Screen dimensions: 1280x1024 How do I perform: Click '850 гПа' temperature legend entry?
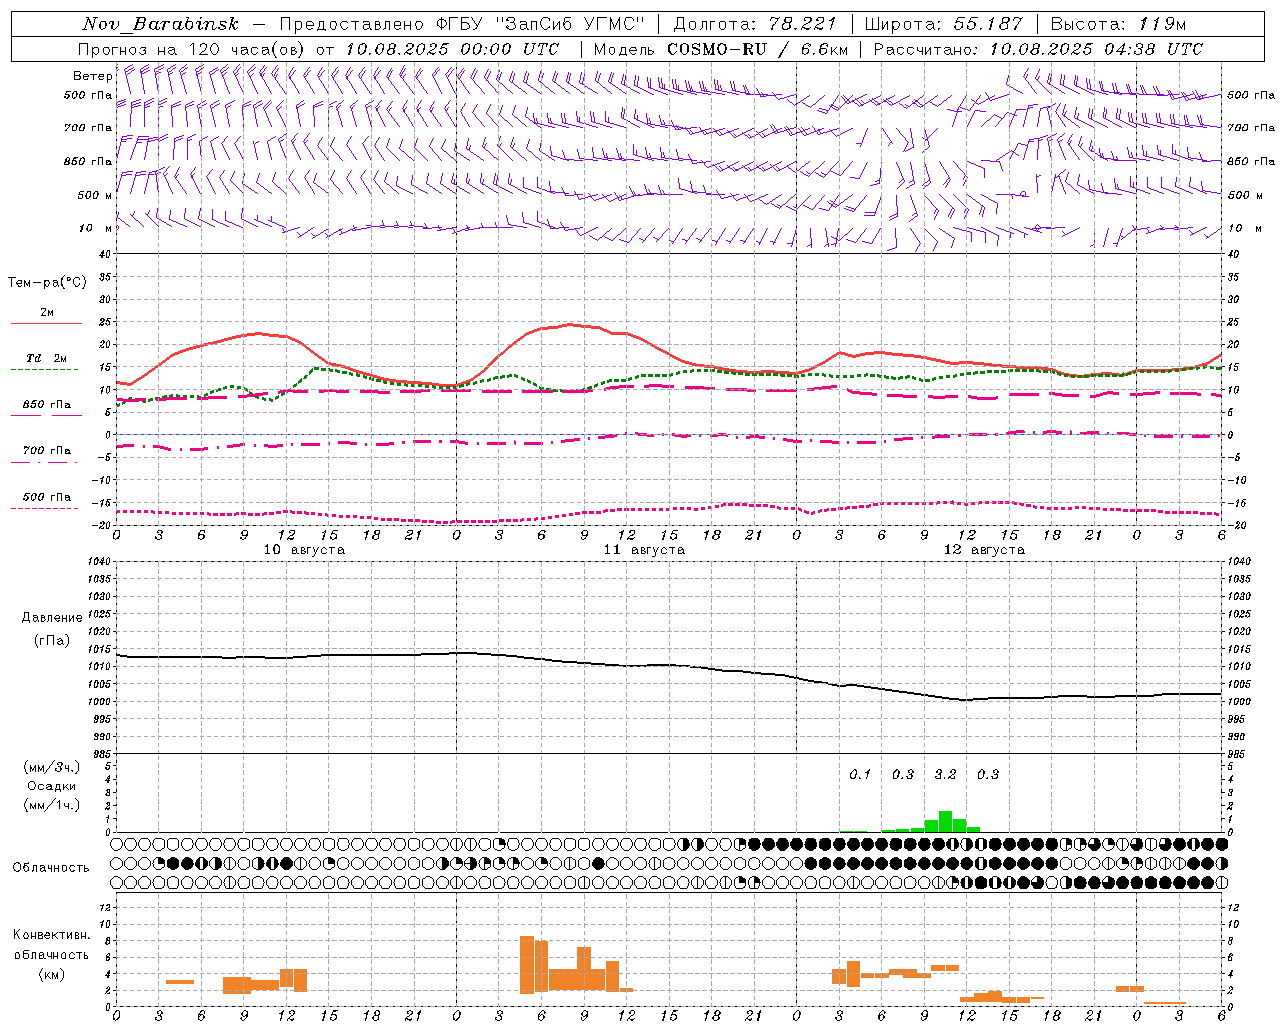pos(47,405)
